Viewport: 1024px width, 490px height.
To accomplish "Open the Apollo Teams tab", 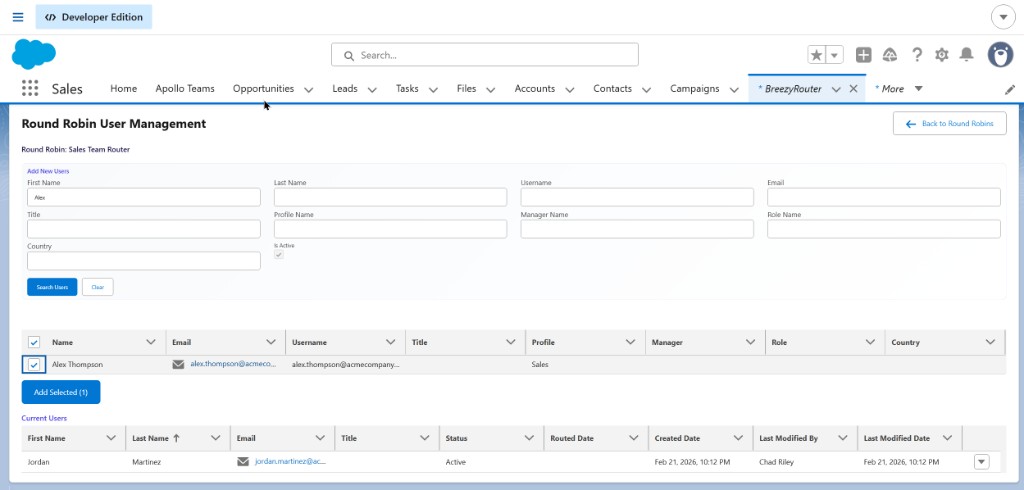I will point(185,89).
